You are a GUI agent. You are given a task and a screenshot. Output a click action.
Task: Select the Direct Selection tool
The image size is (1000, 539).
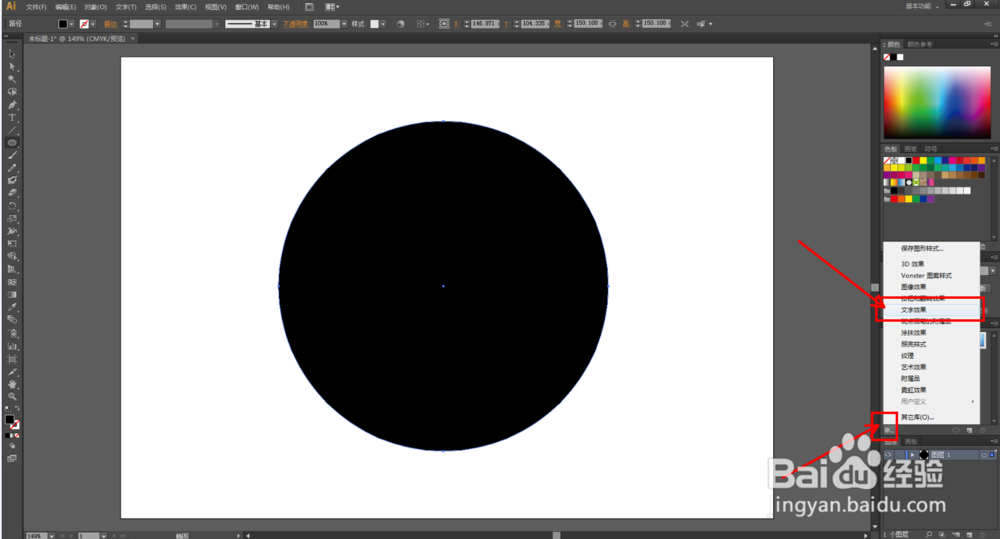pyautogui.click(x=12, y=66)
